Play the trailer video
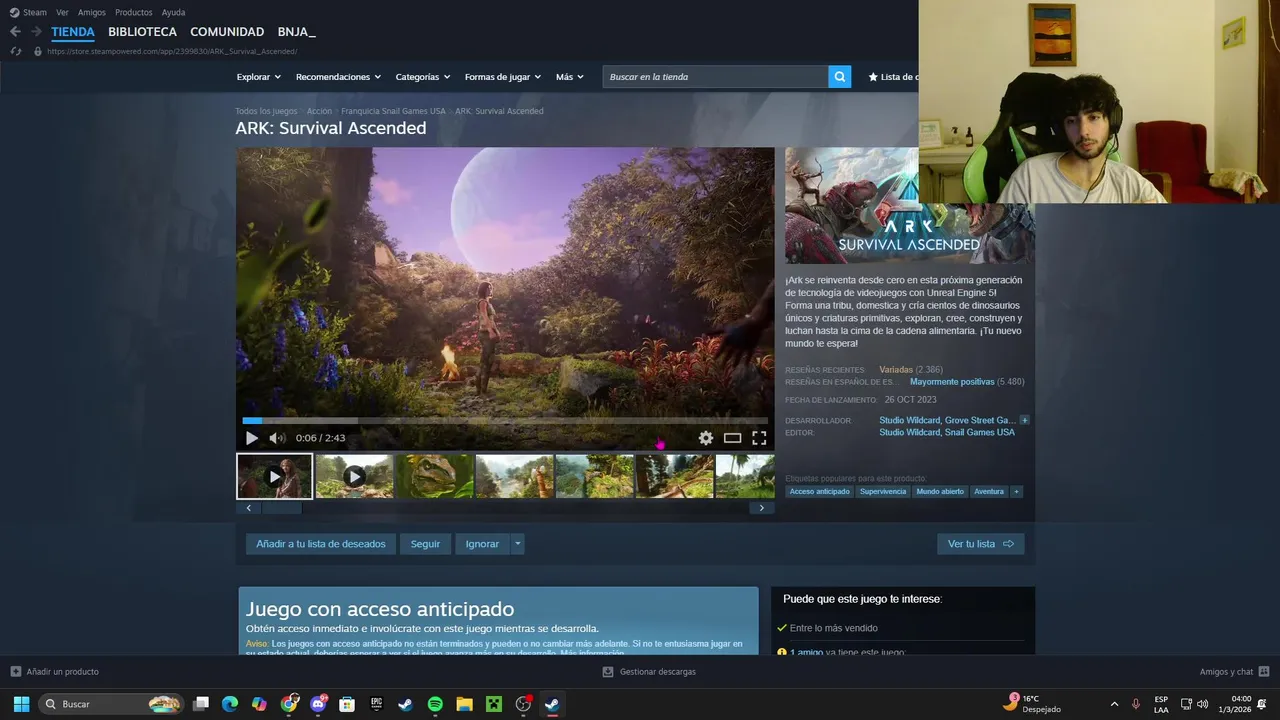 coord(252,438)
